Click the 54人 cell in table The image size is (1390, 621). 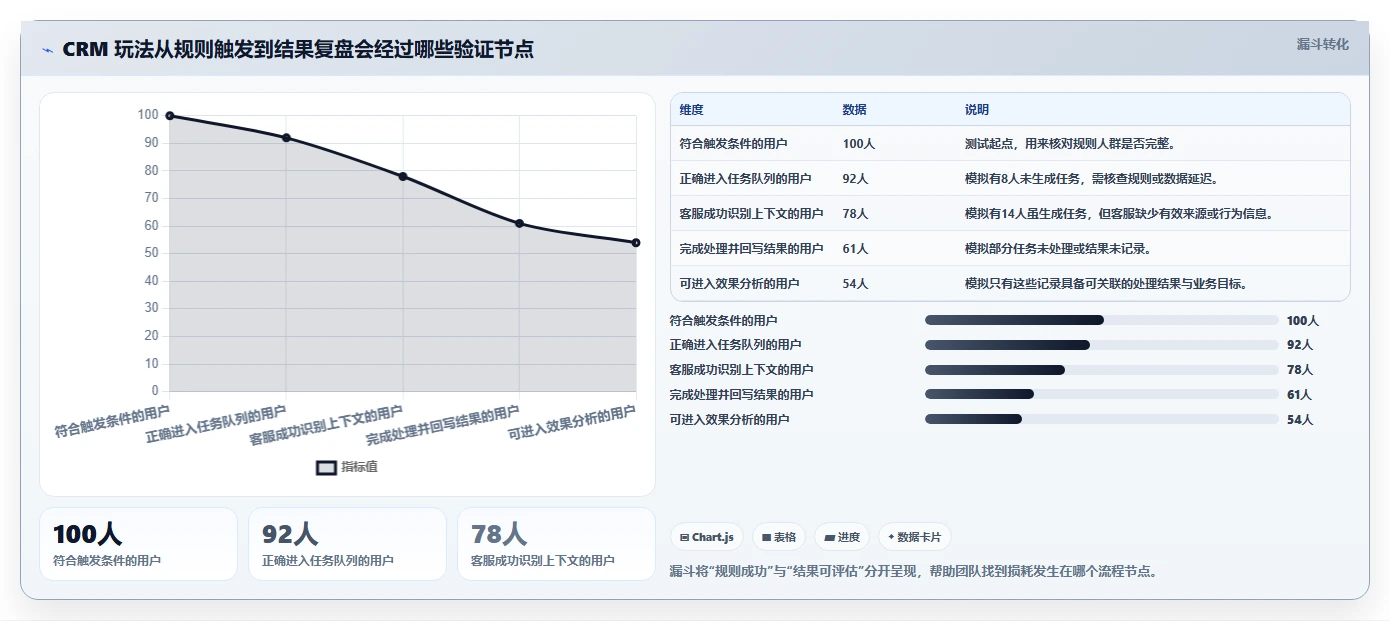coord(855,284)
